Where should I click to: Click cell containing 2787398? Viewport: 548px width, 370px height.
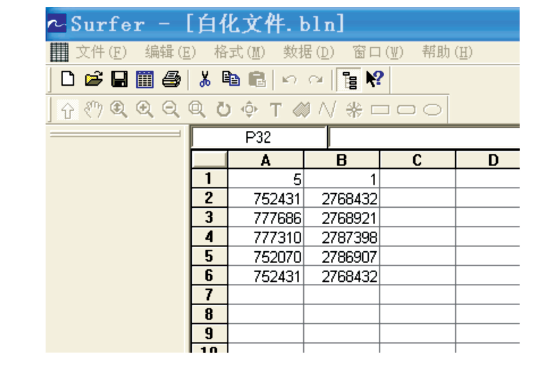341,237
